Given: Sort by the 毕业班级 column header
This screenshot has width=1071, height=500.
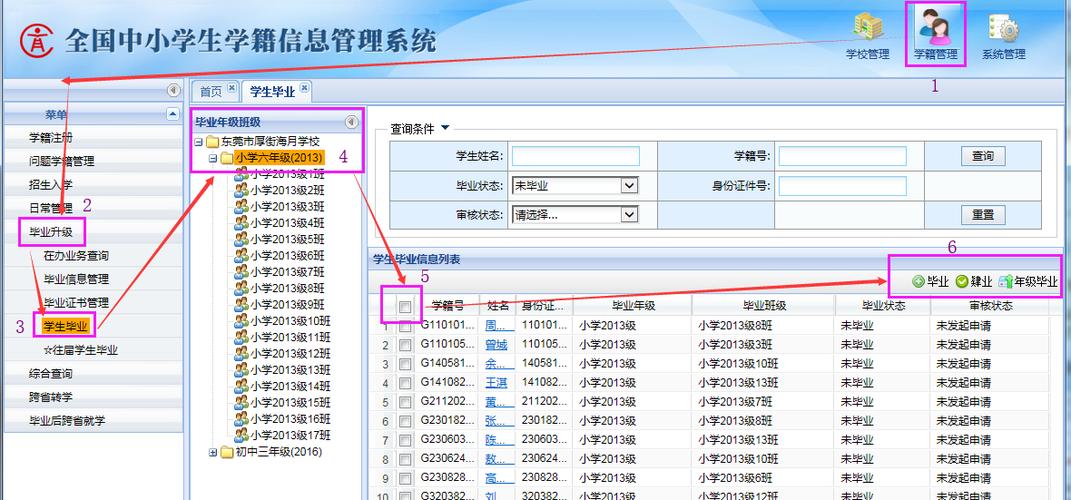Looking at the screenshot, I should pos(764,305).
